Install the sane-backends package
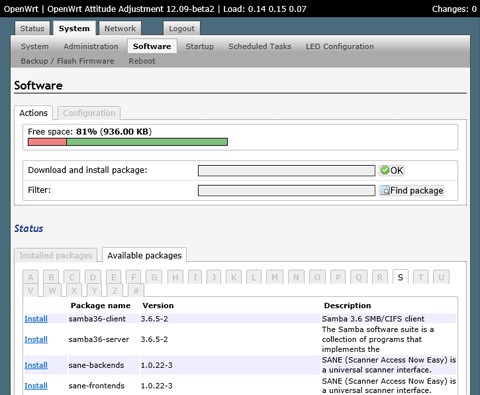 coord(36,365)
